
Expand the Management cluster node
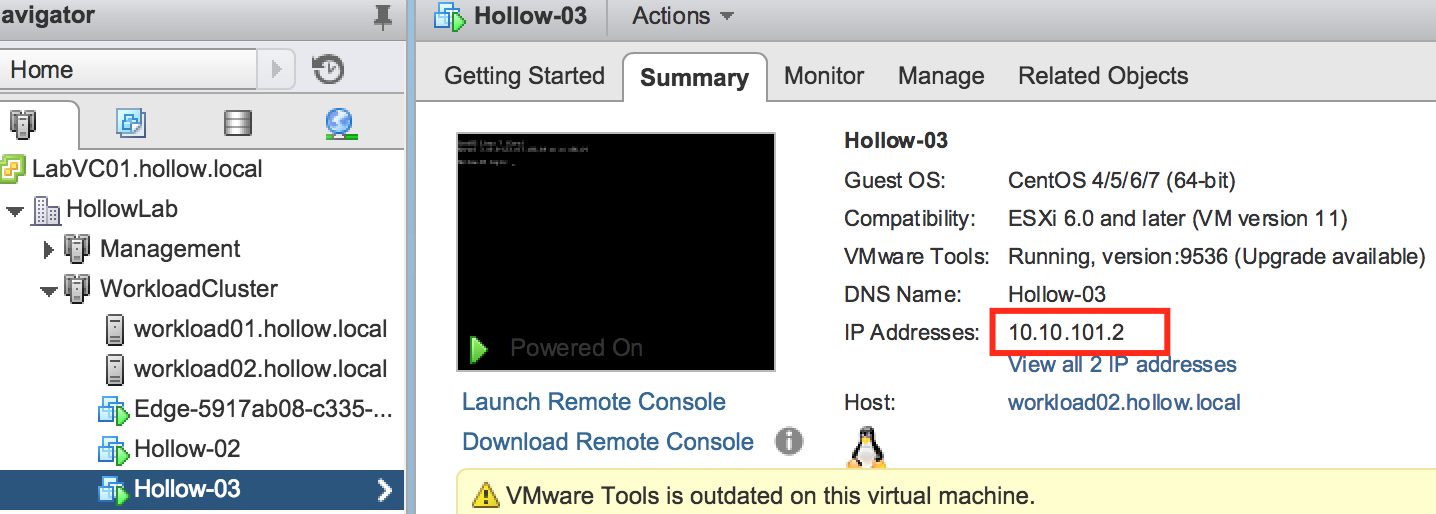click(x=48, y=250)
